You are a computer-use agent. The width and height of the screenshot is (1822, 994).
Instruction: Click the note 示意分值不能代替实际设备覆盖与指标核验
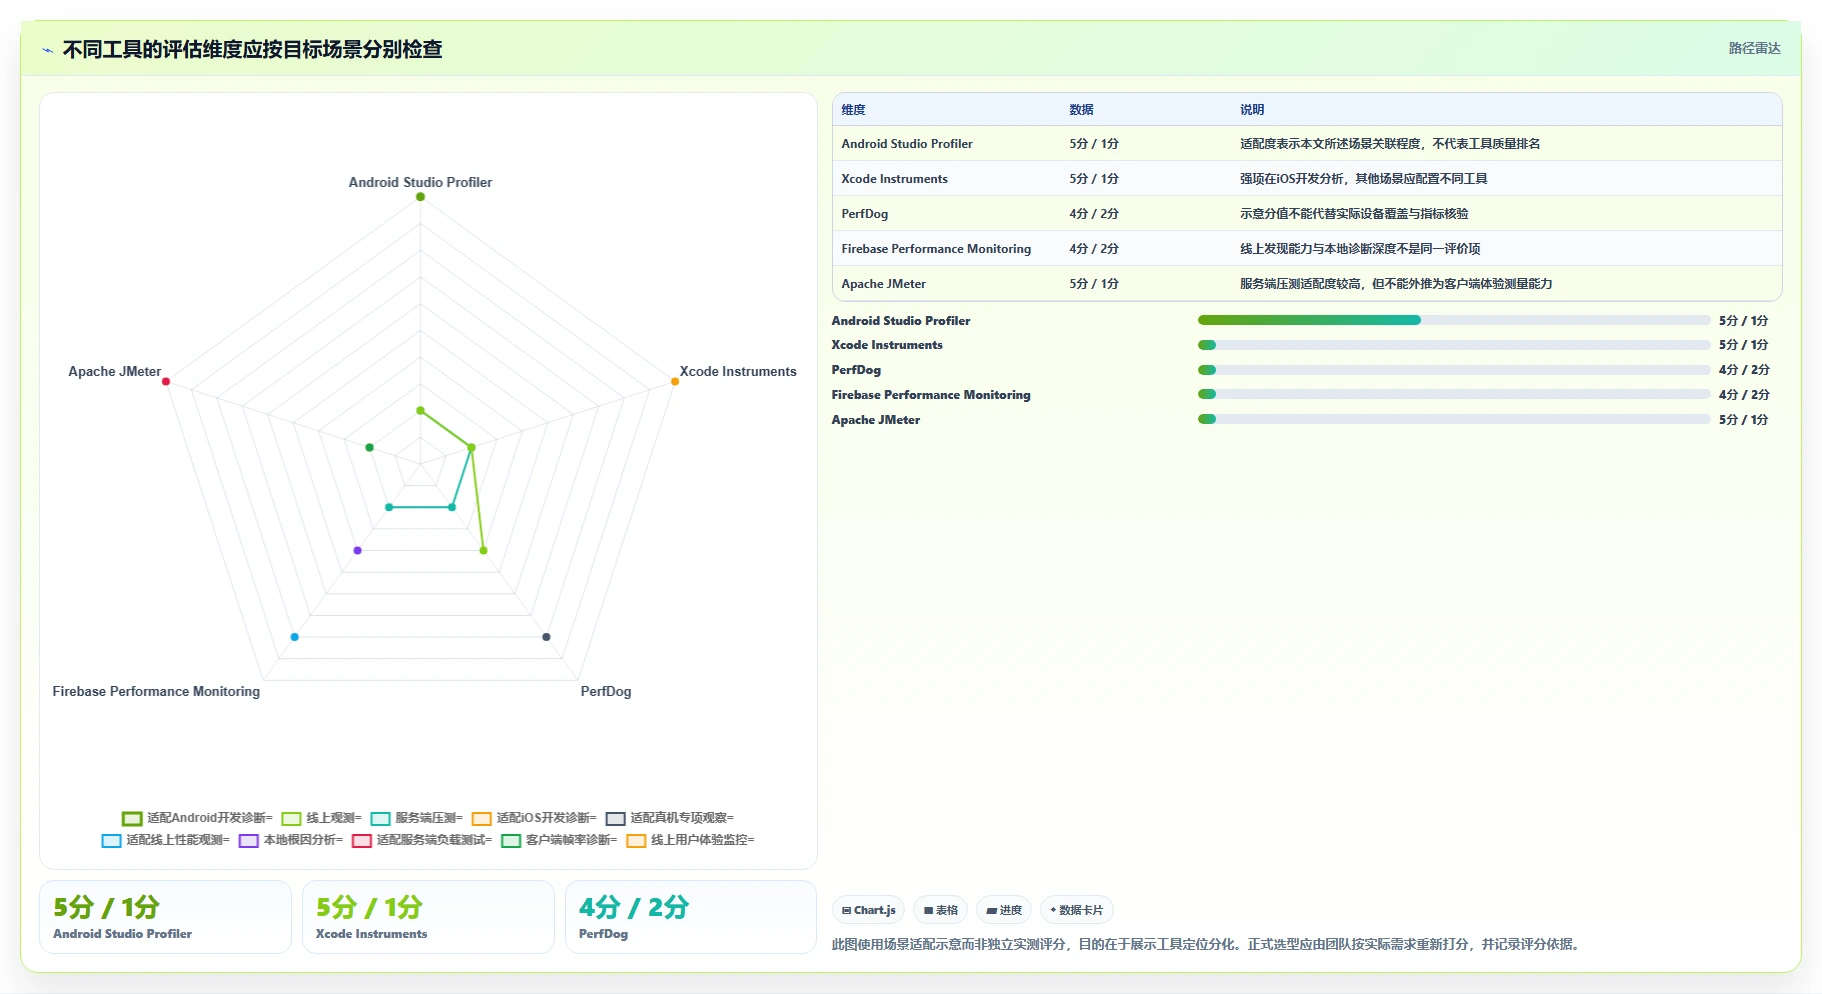pyautogui.click(x=1354, y=214)
